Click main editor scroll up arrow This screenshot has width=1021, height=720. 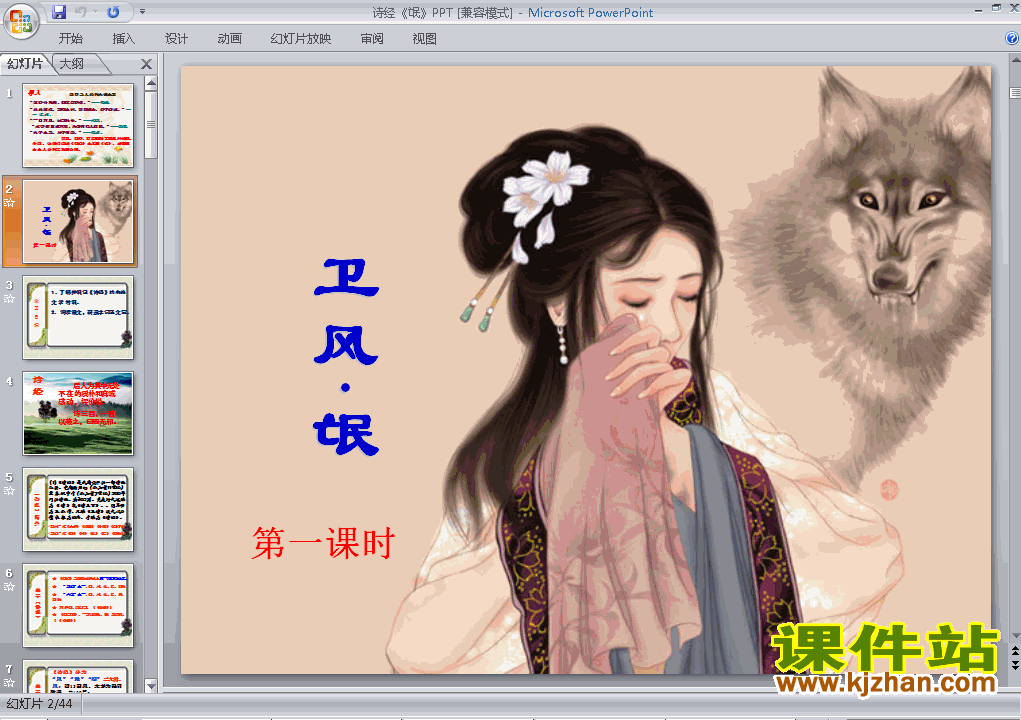click(x=1015, y=60)
